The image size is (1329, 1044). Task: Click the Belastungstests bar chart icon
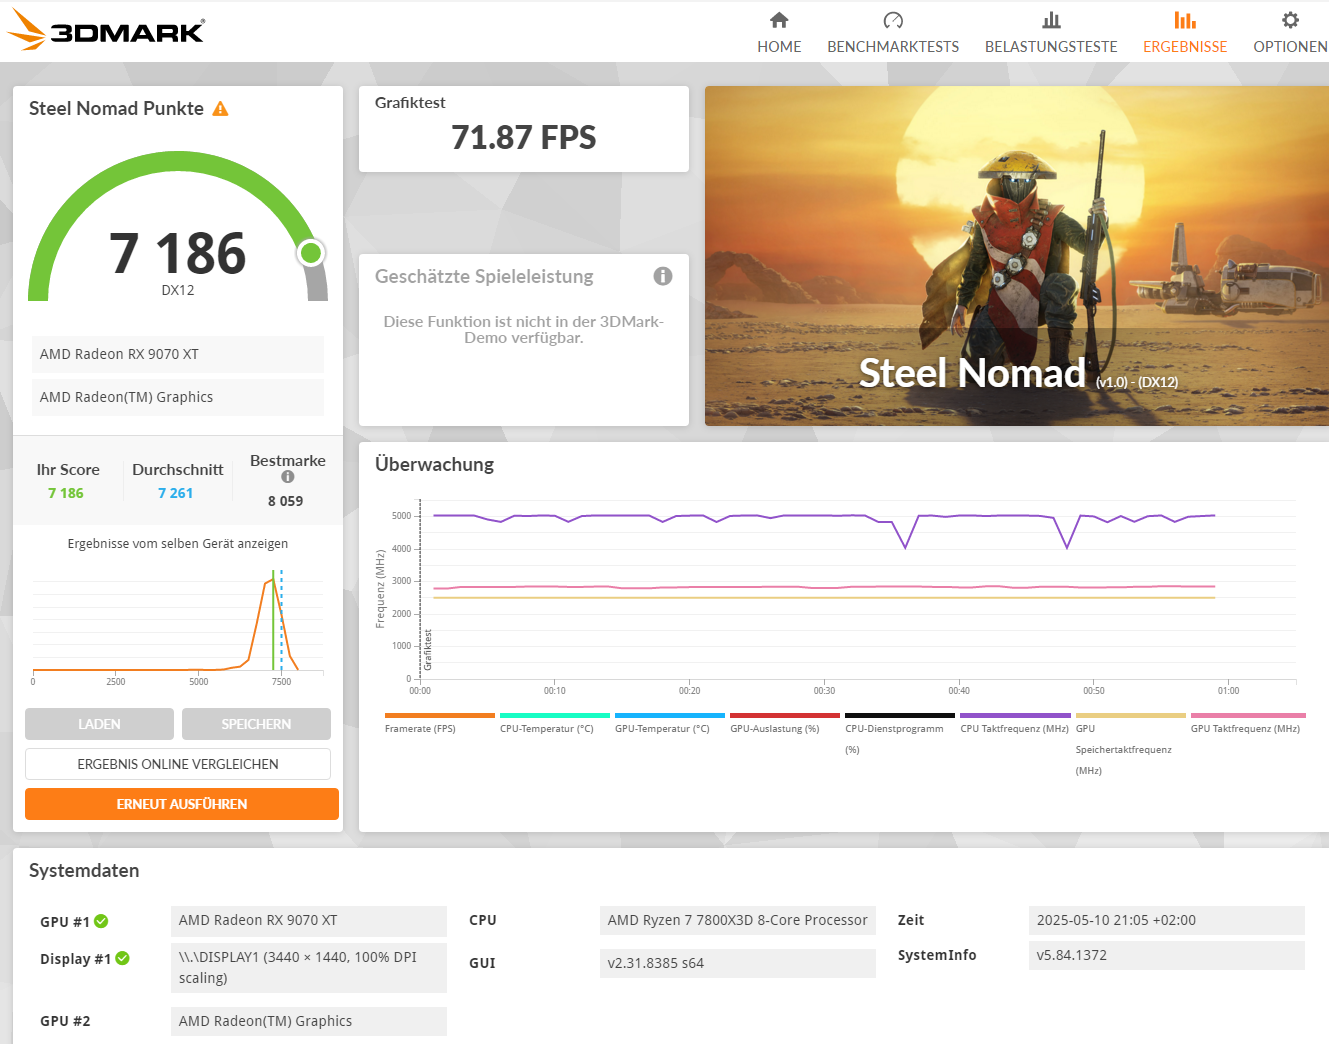tap(1051, 20)
